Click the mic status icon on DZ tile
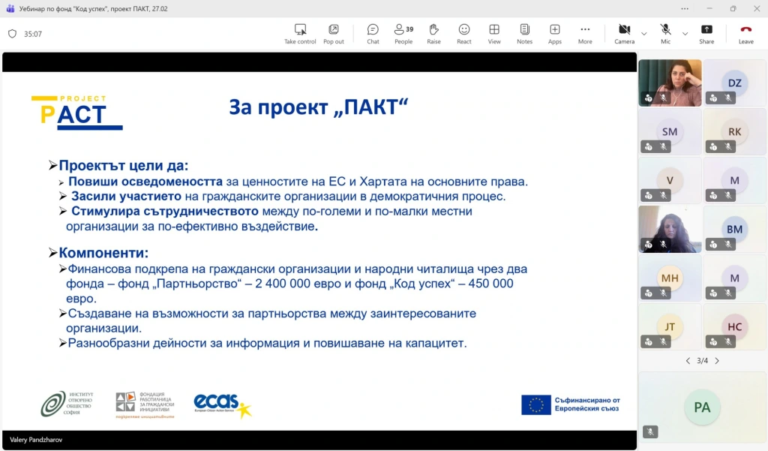This screenshot has width=768, height=451. [728, 98]
